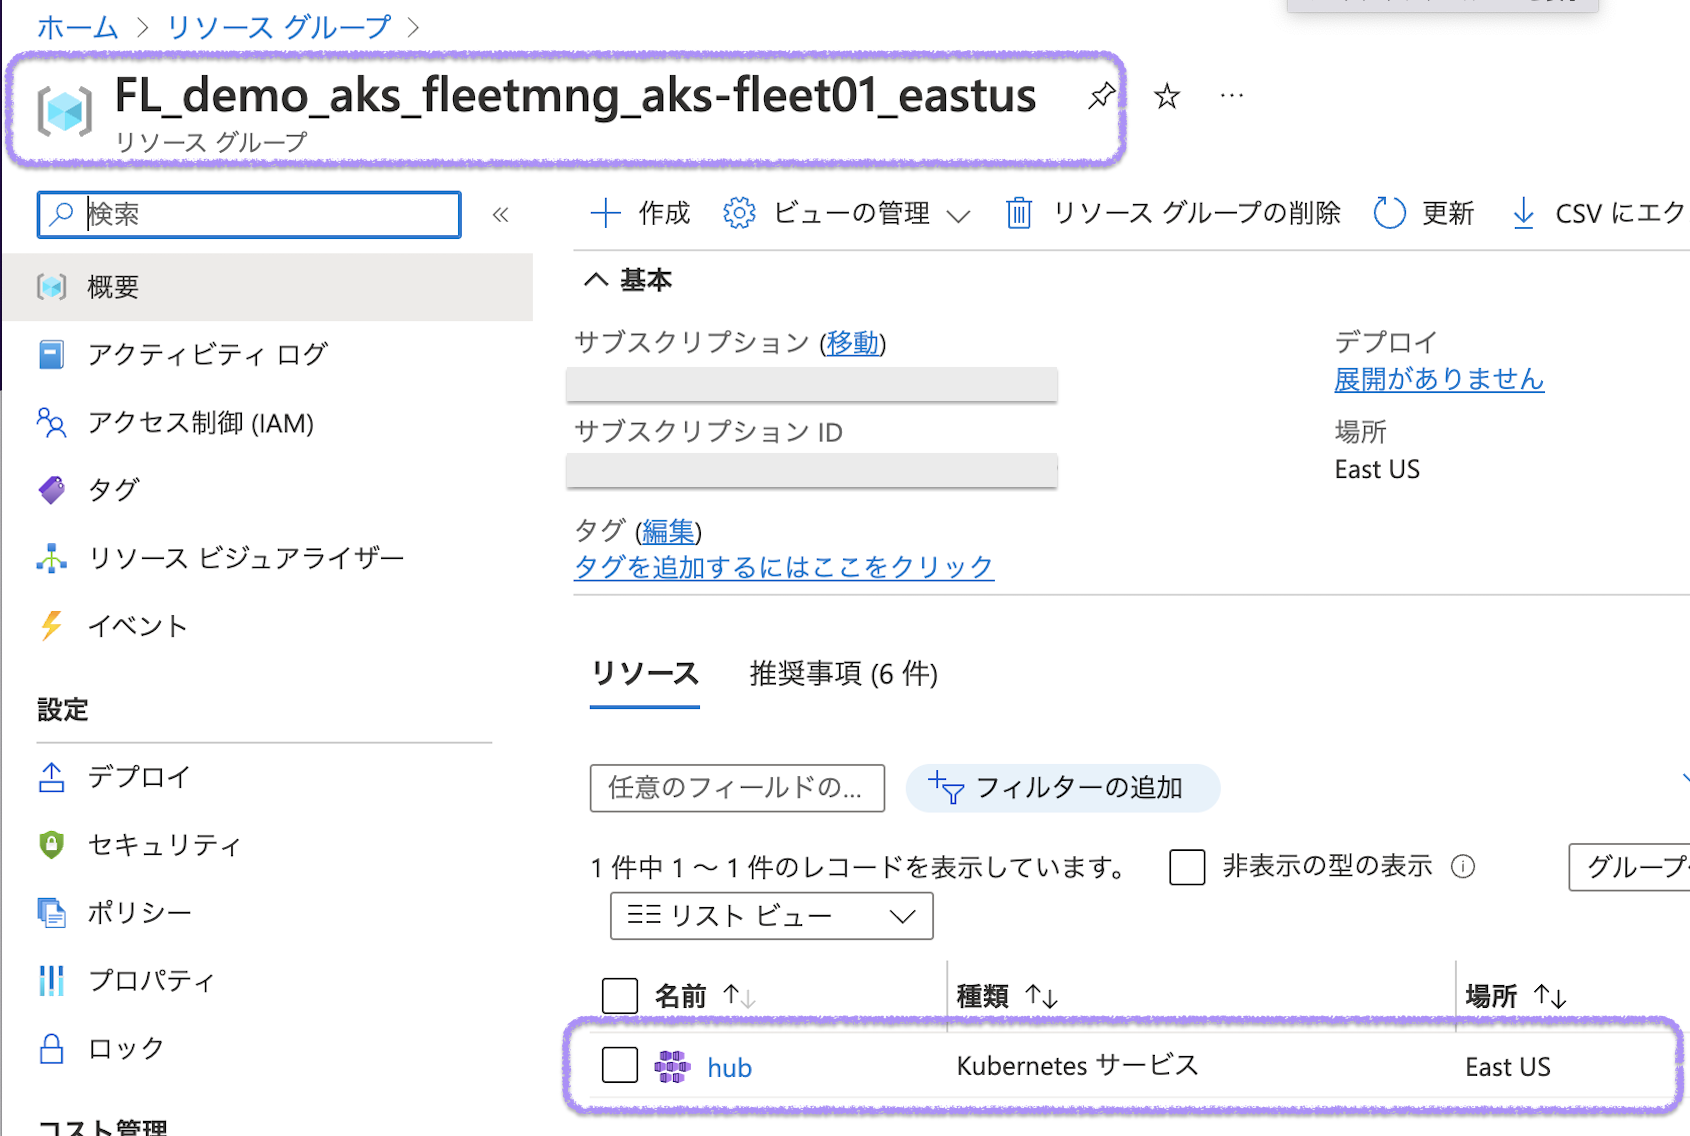The height and width of the screenshot is (1136, 1690).
Task: Open アクティビティ ログ in the sidebar
Action: click(x=207, y=354)
